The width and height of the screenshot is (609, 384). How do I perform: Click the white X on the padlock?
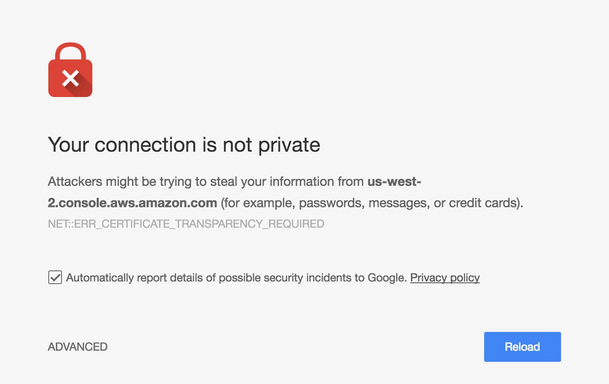pyautogui.click(x=70, y=78)
